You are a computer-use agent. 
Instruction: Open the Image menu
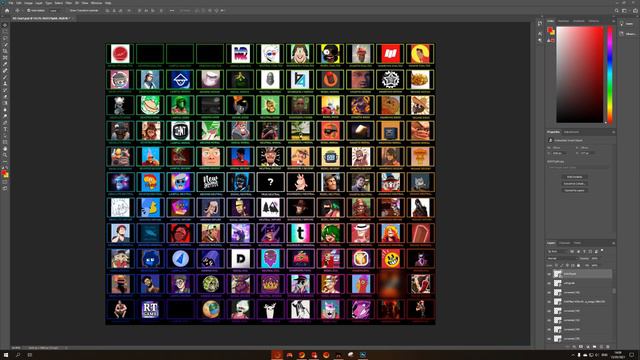28,3
